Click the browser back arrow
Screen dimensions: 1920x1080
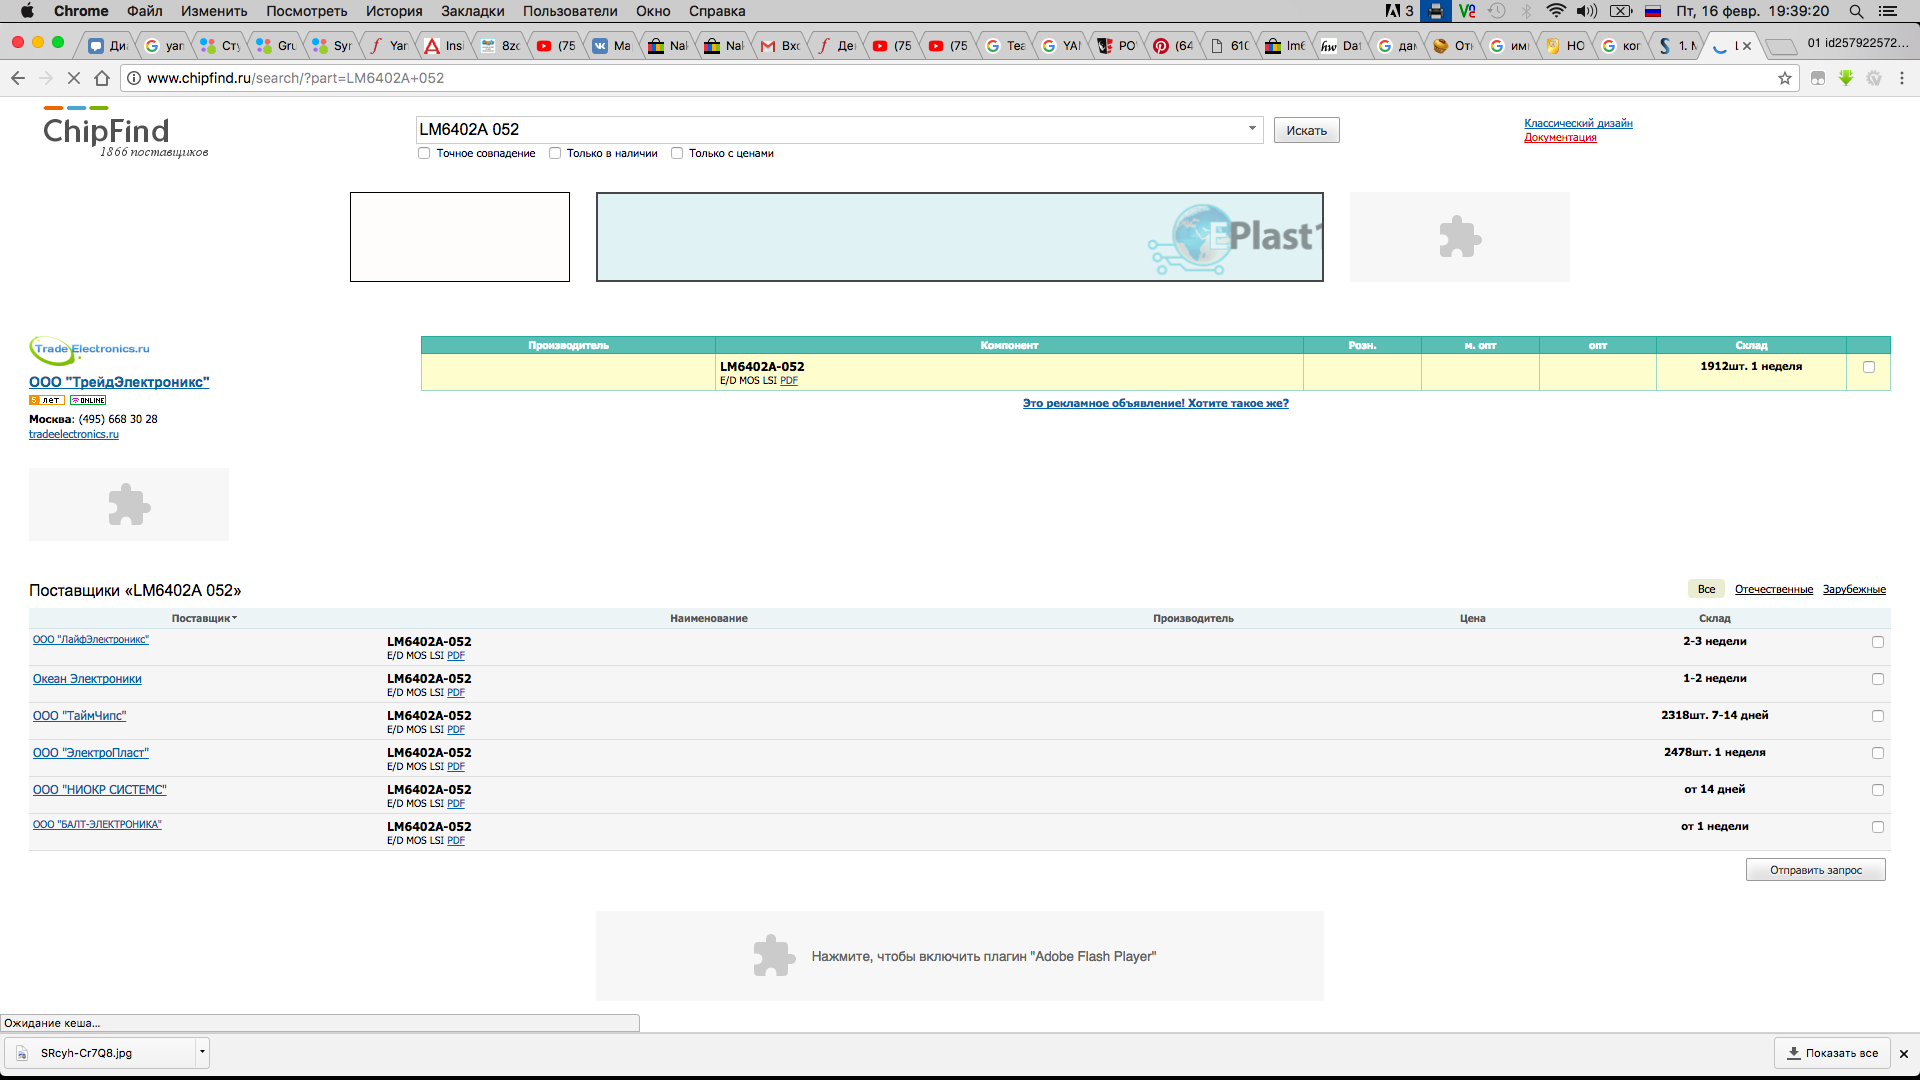coord(18,78)
